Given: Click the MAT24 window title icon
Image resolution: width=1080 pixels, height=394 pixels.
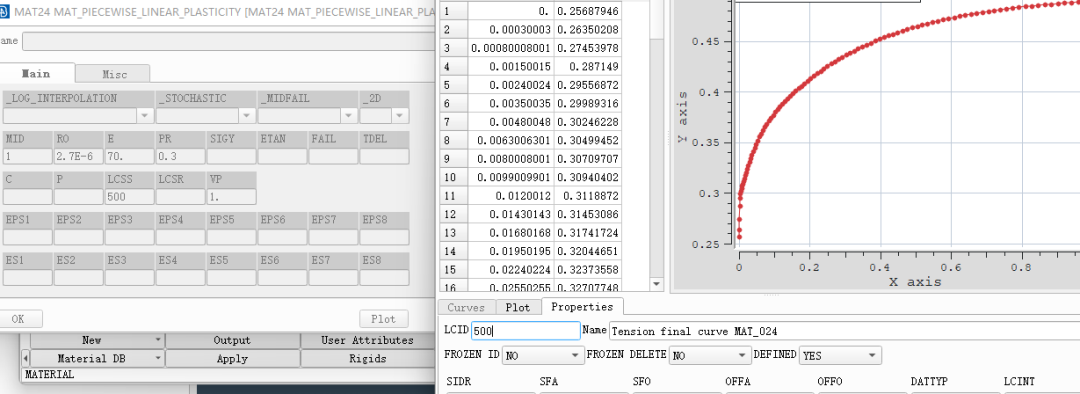Looking at the screenshot, I should 4,12.
